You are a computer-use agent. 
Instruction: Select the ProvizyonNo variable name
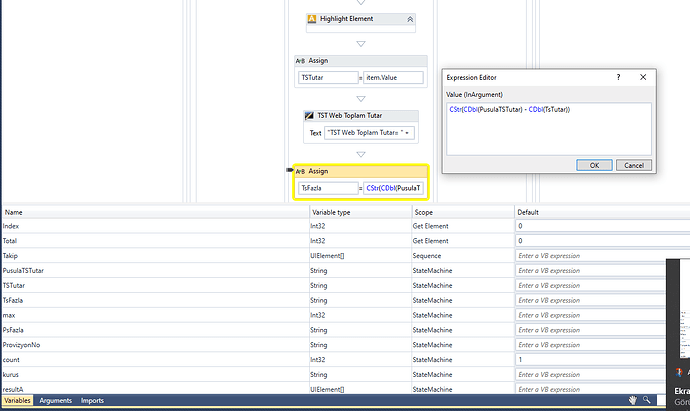[x=21, y=345]
